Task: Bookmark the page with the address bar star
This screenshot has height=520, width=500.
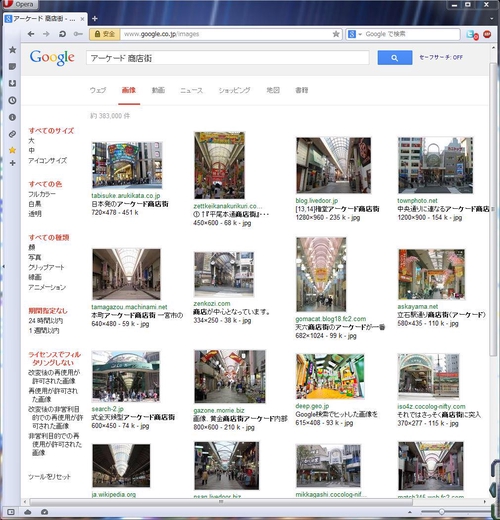Action: [336, 34]
